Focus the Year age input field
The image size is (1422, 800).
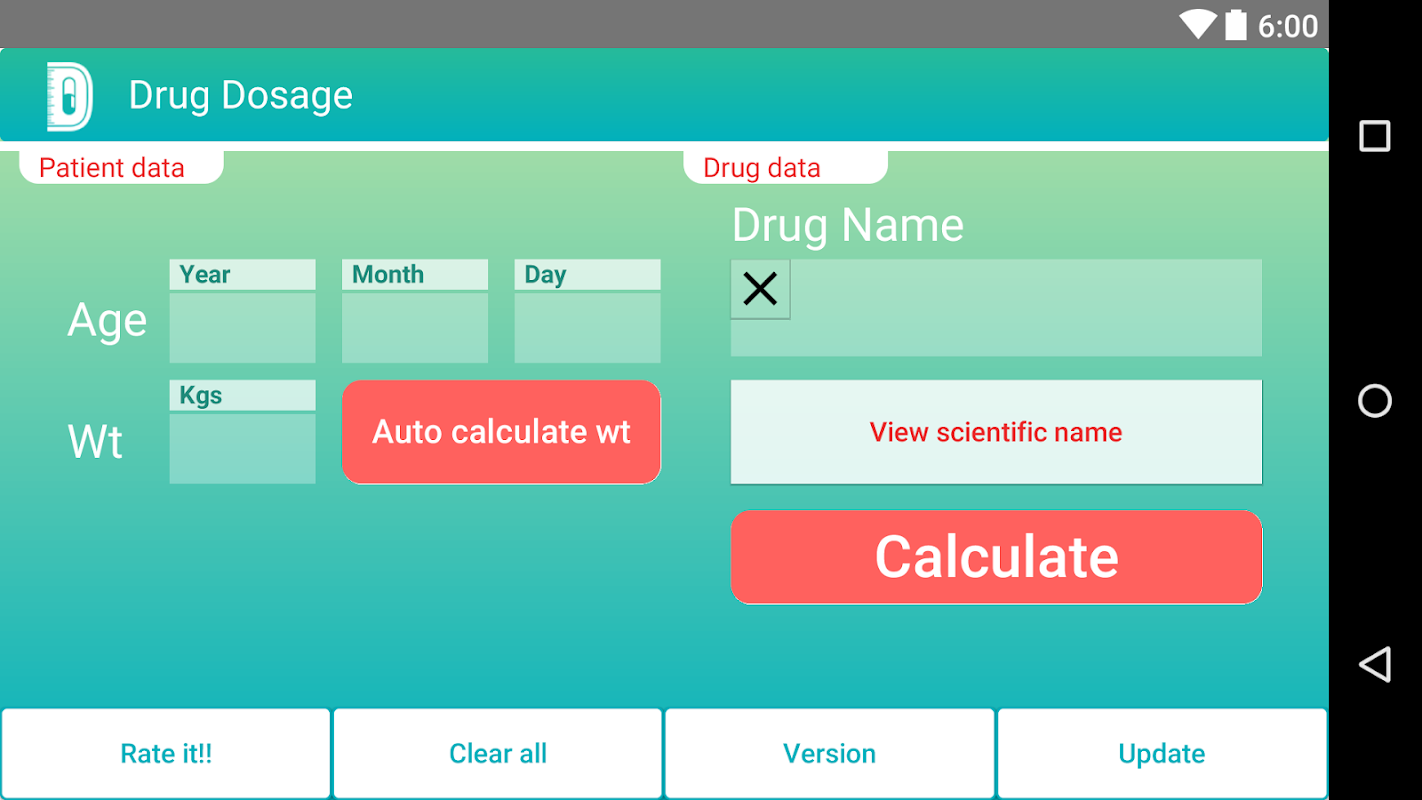[x=242, y=327]
